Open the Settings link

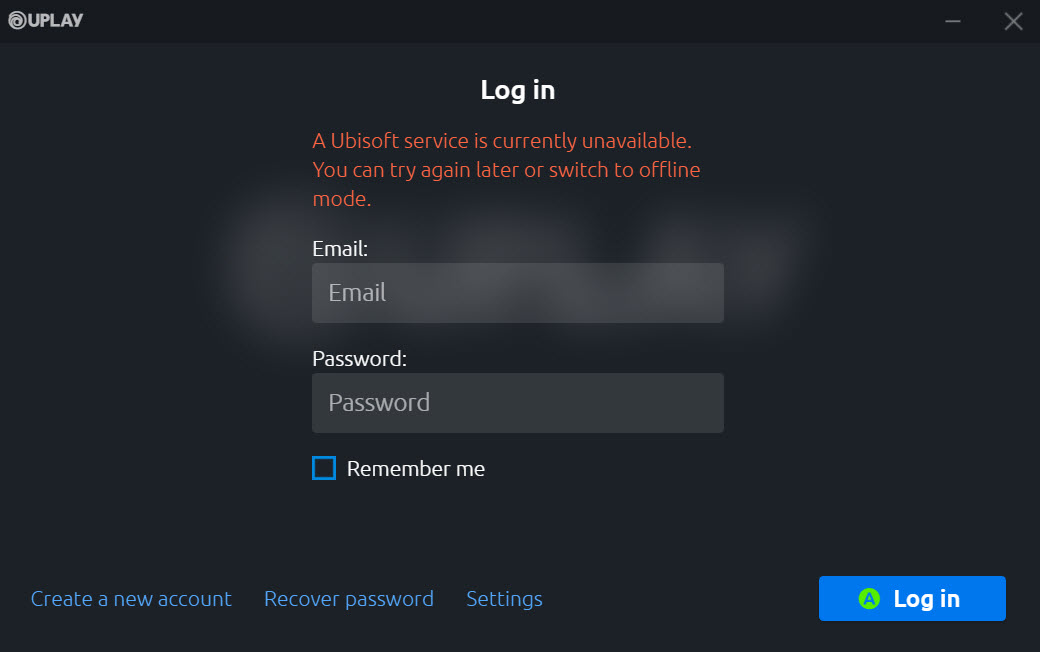tap(504, 599)
